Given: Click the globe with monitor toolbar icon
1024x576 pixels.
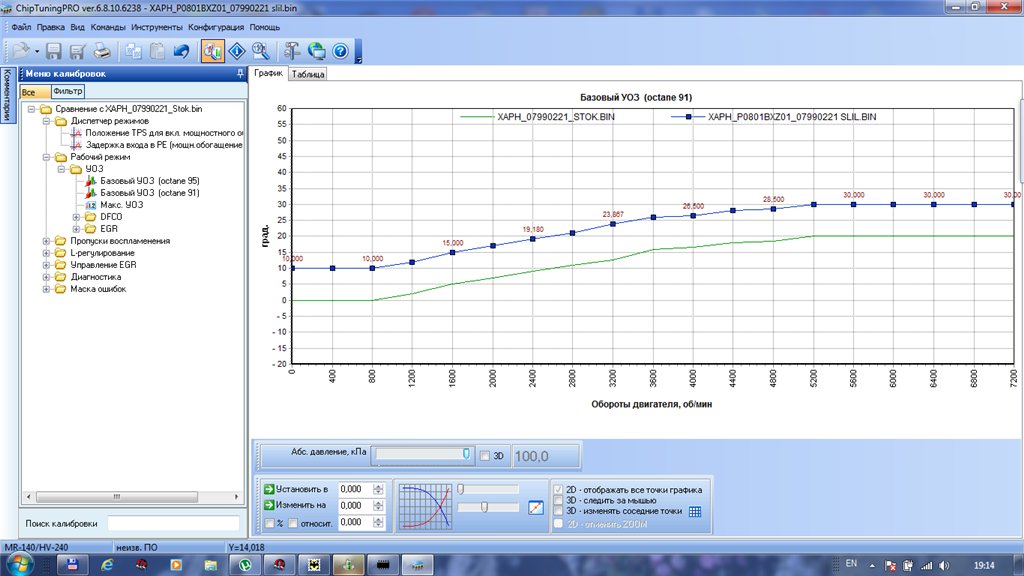Looking at the screenshot, I should [316, 51].
